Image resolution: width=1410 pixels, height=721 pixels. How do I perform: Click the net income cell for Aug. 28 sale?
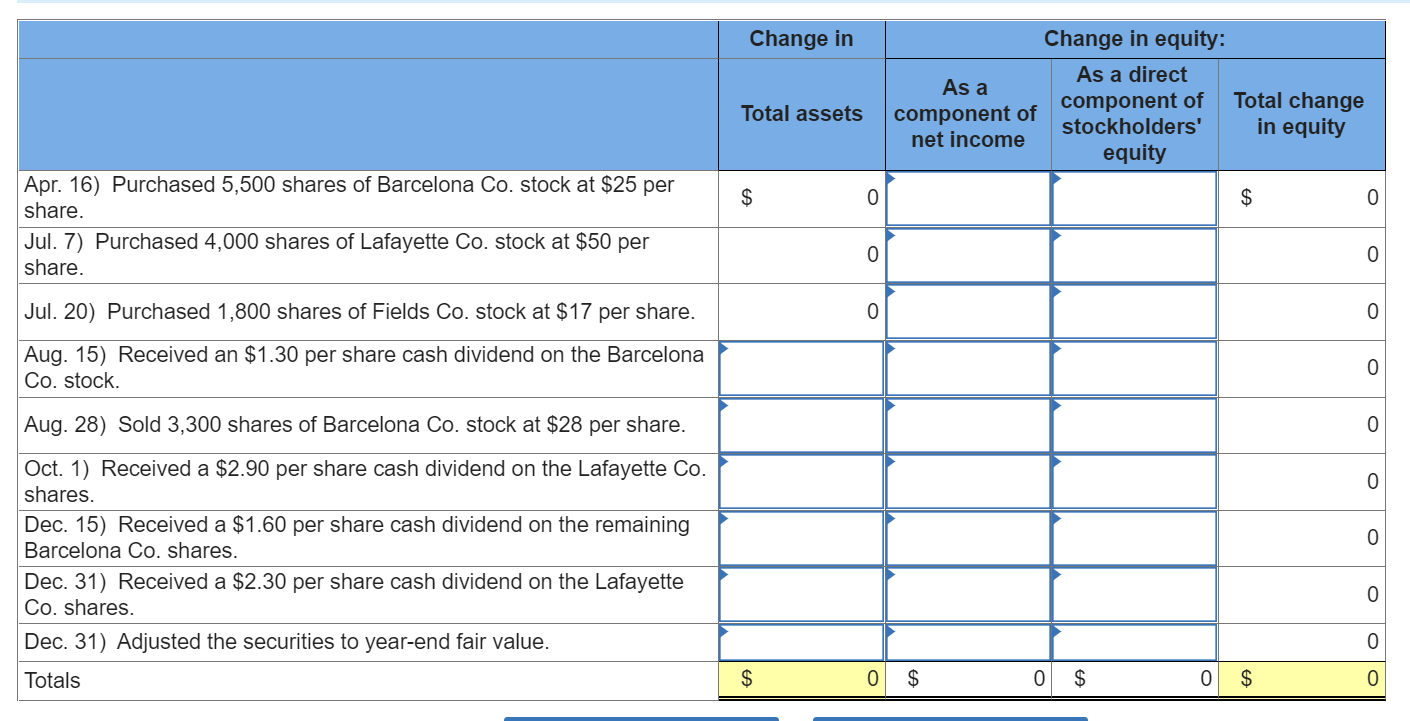point(965,424)
